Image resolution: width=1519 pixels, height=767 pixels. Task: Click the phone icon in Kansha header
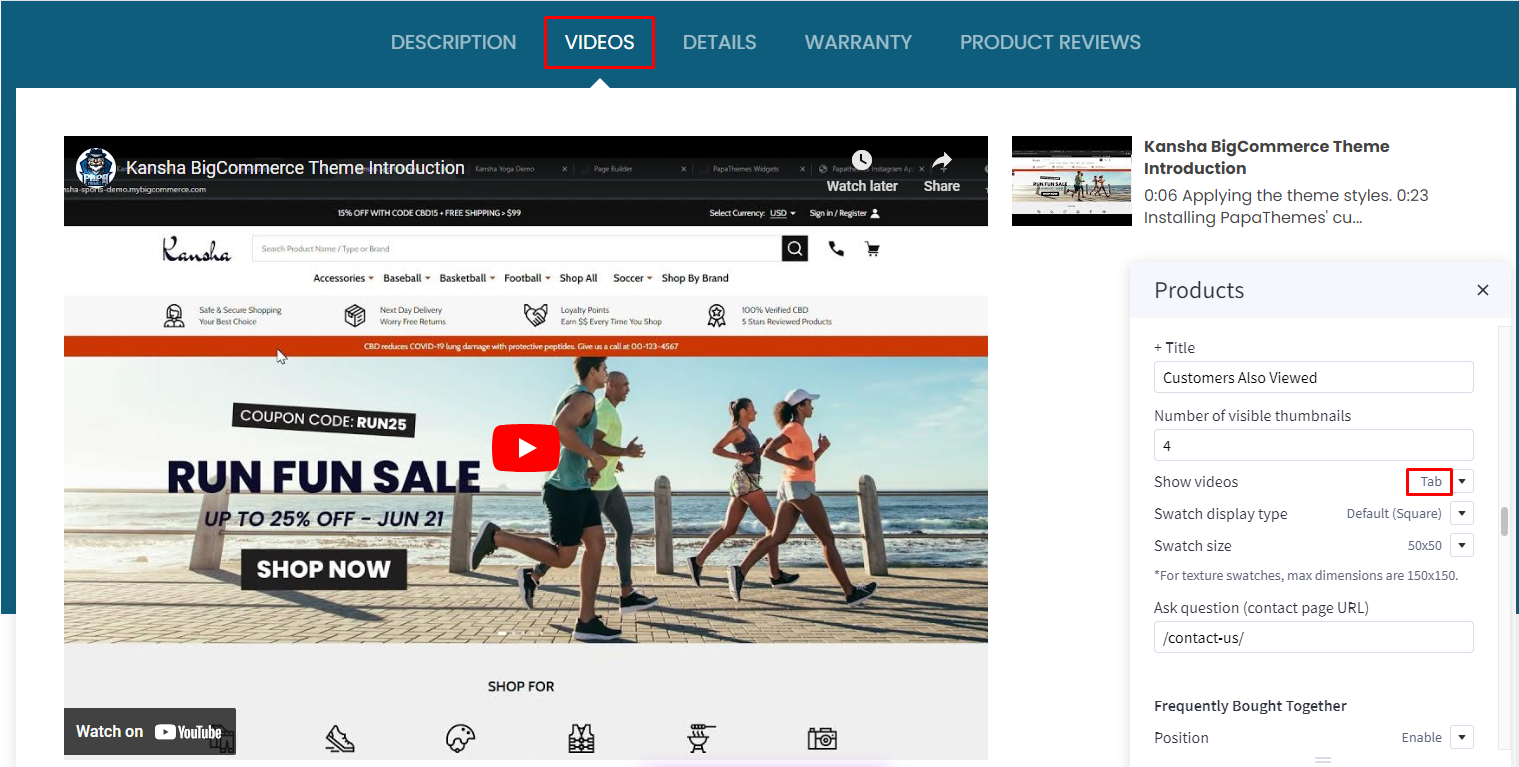(x=836, y=249)
